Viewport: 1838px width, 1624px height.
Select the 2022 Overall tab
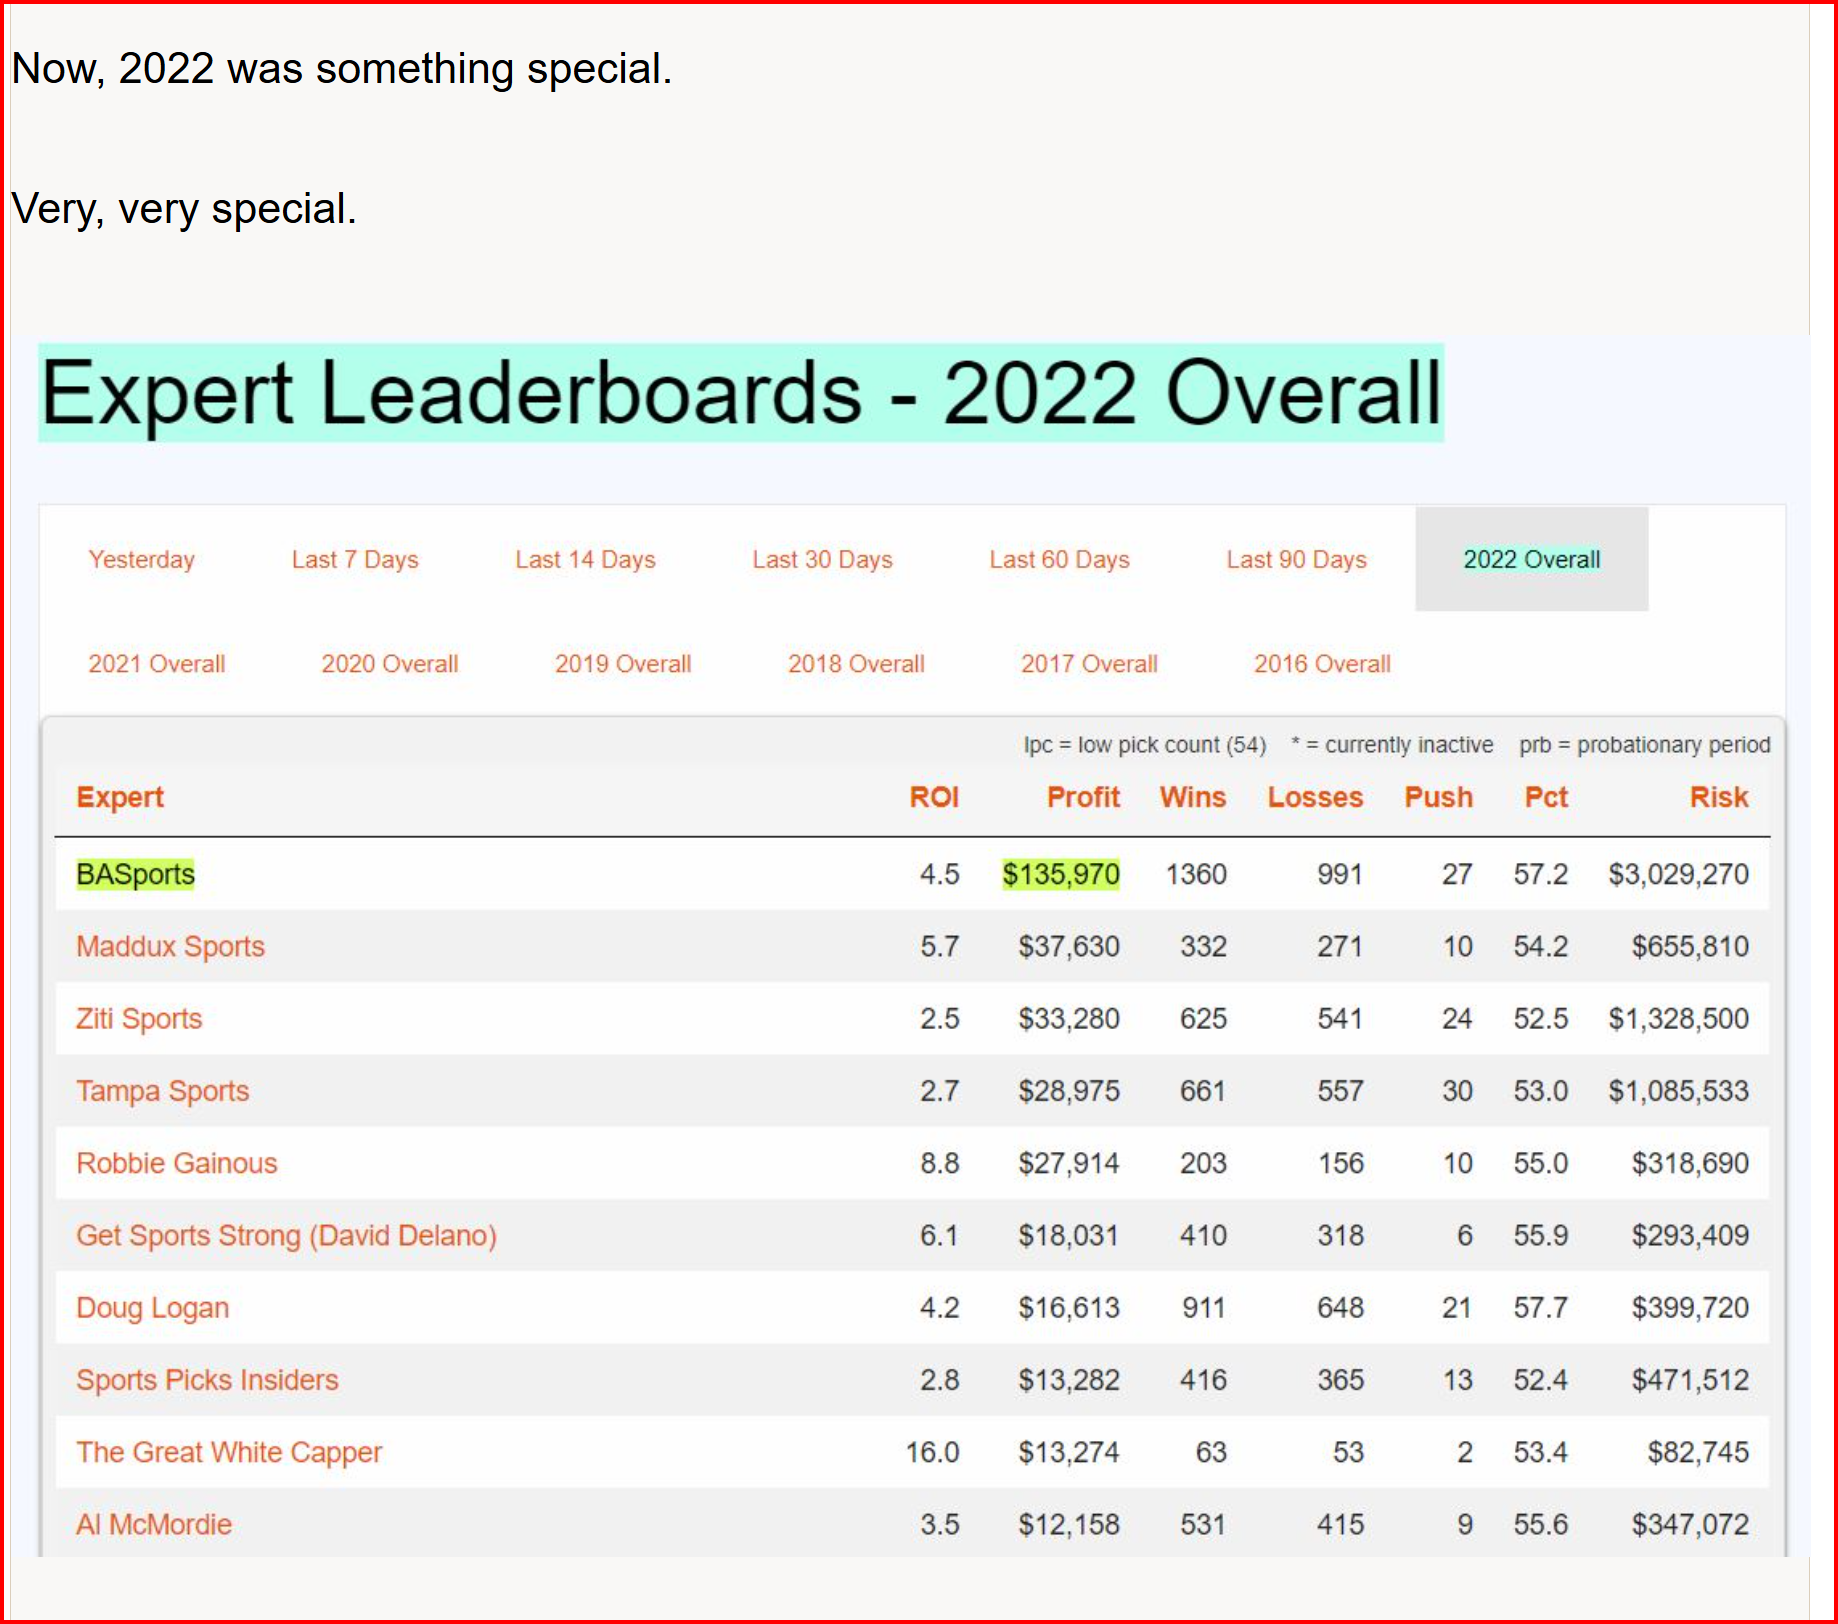(1531, 560)
